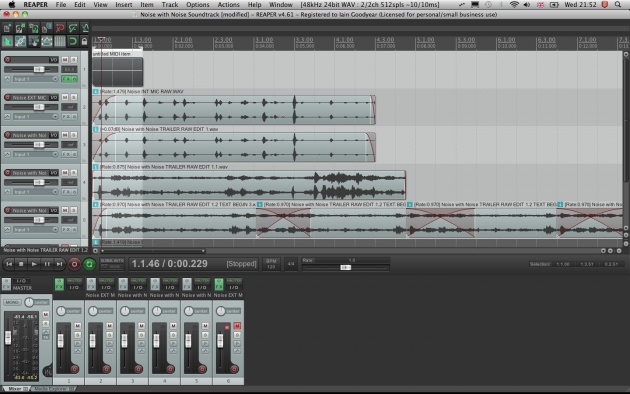Click Go to start transport button

(x=9, y=264)
